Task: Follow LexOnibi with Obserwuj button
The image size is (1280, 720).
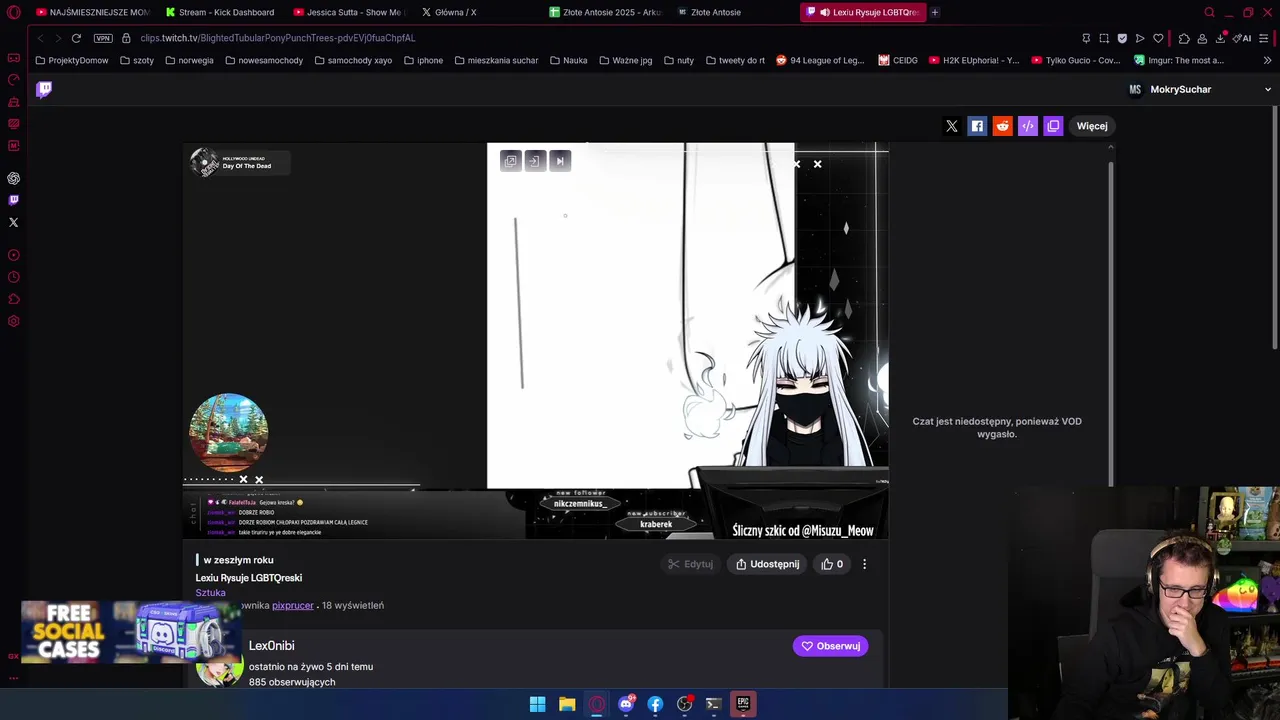Action: click(x=830, y=646)
